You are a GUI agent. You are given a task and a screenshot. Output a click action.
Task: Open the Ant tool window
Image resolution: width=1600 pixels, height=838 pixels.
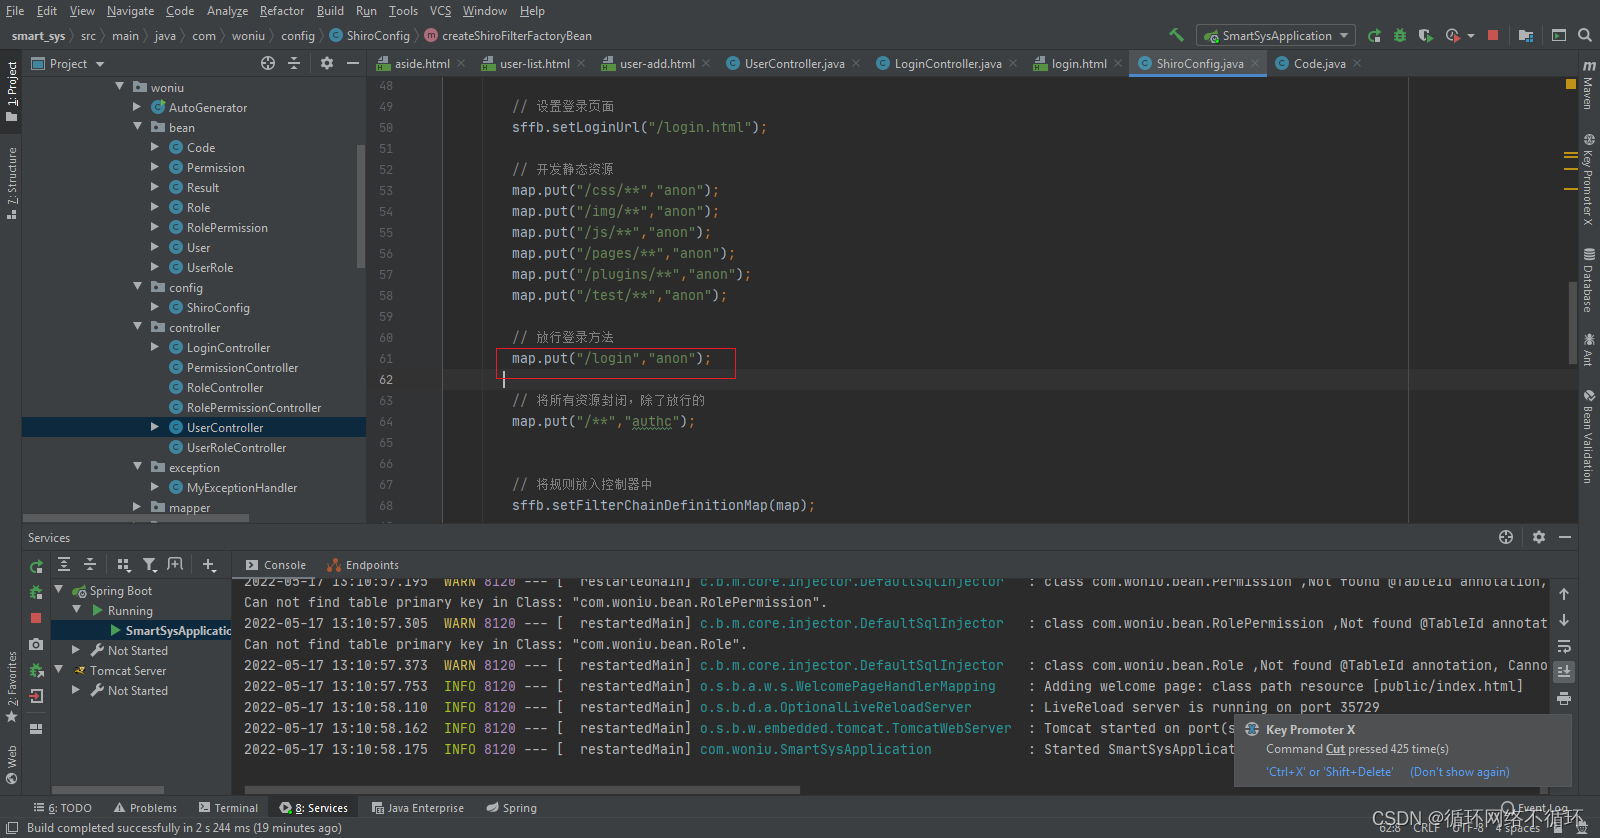[1588, 350]
